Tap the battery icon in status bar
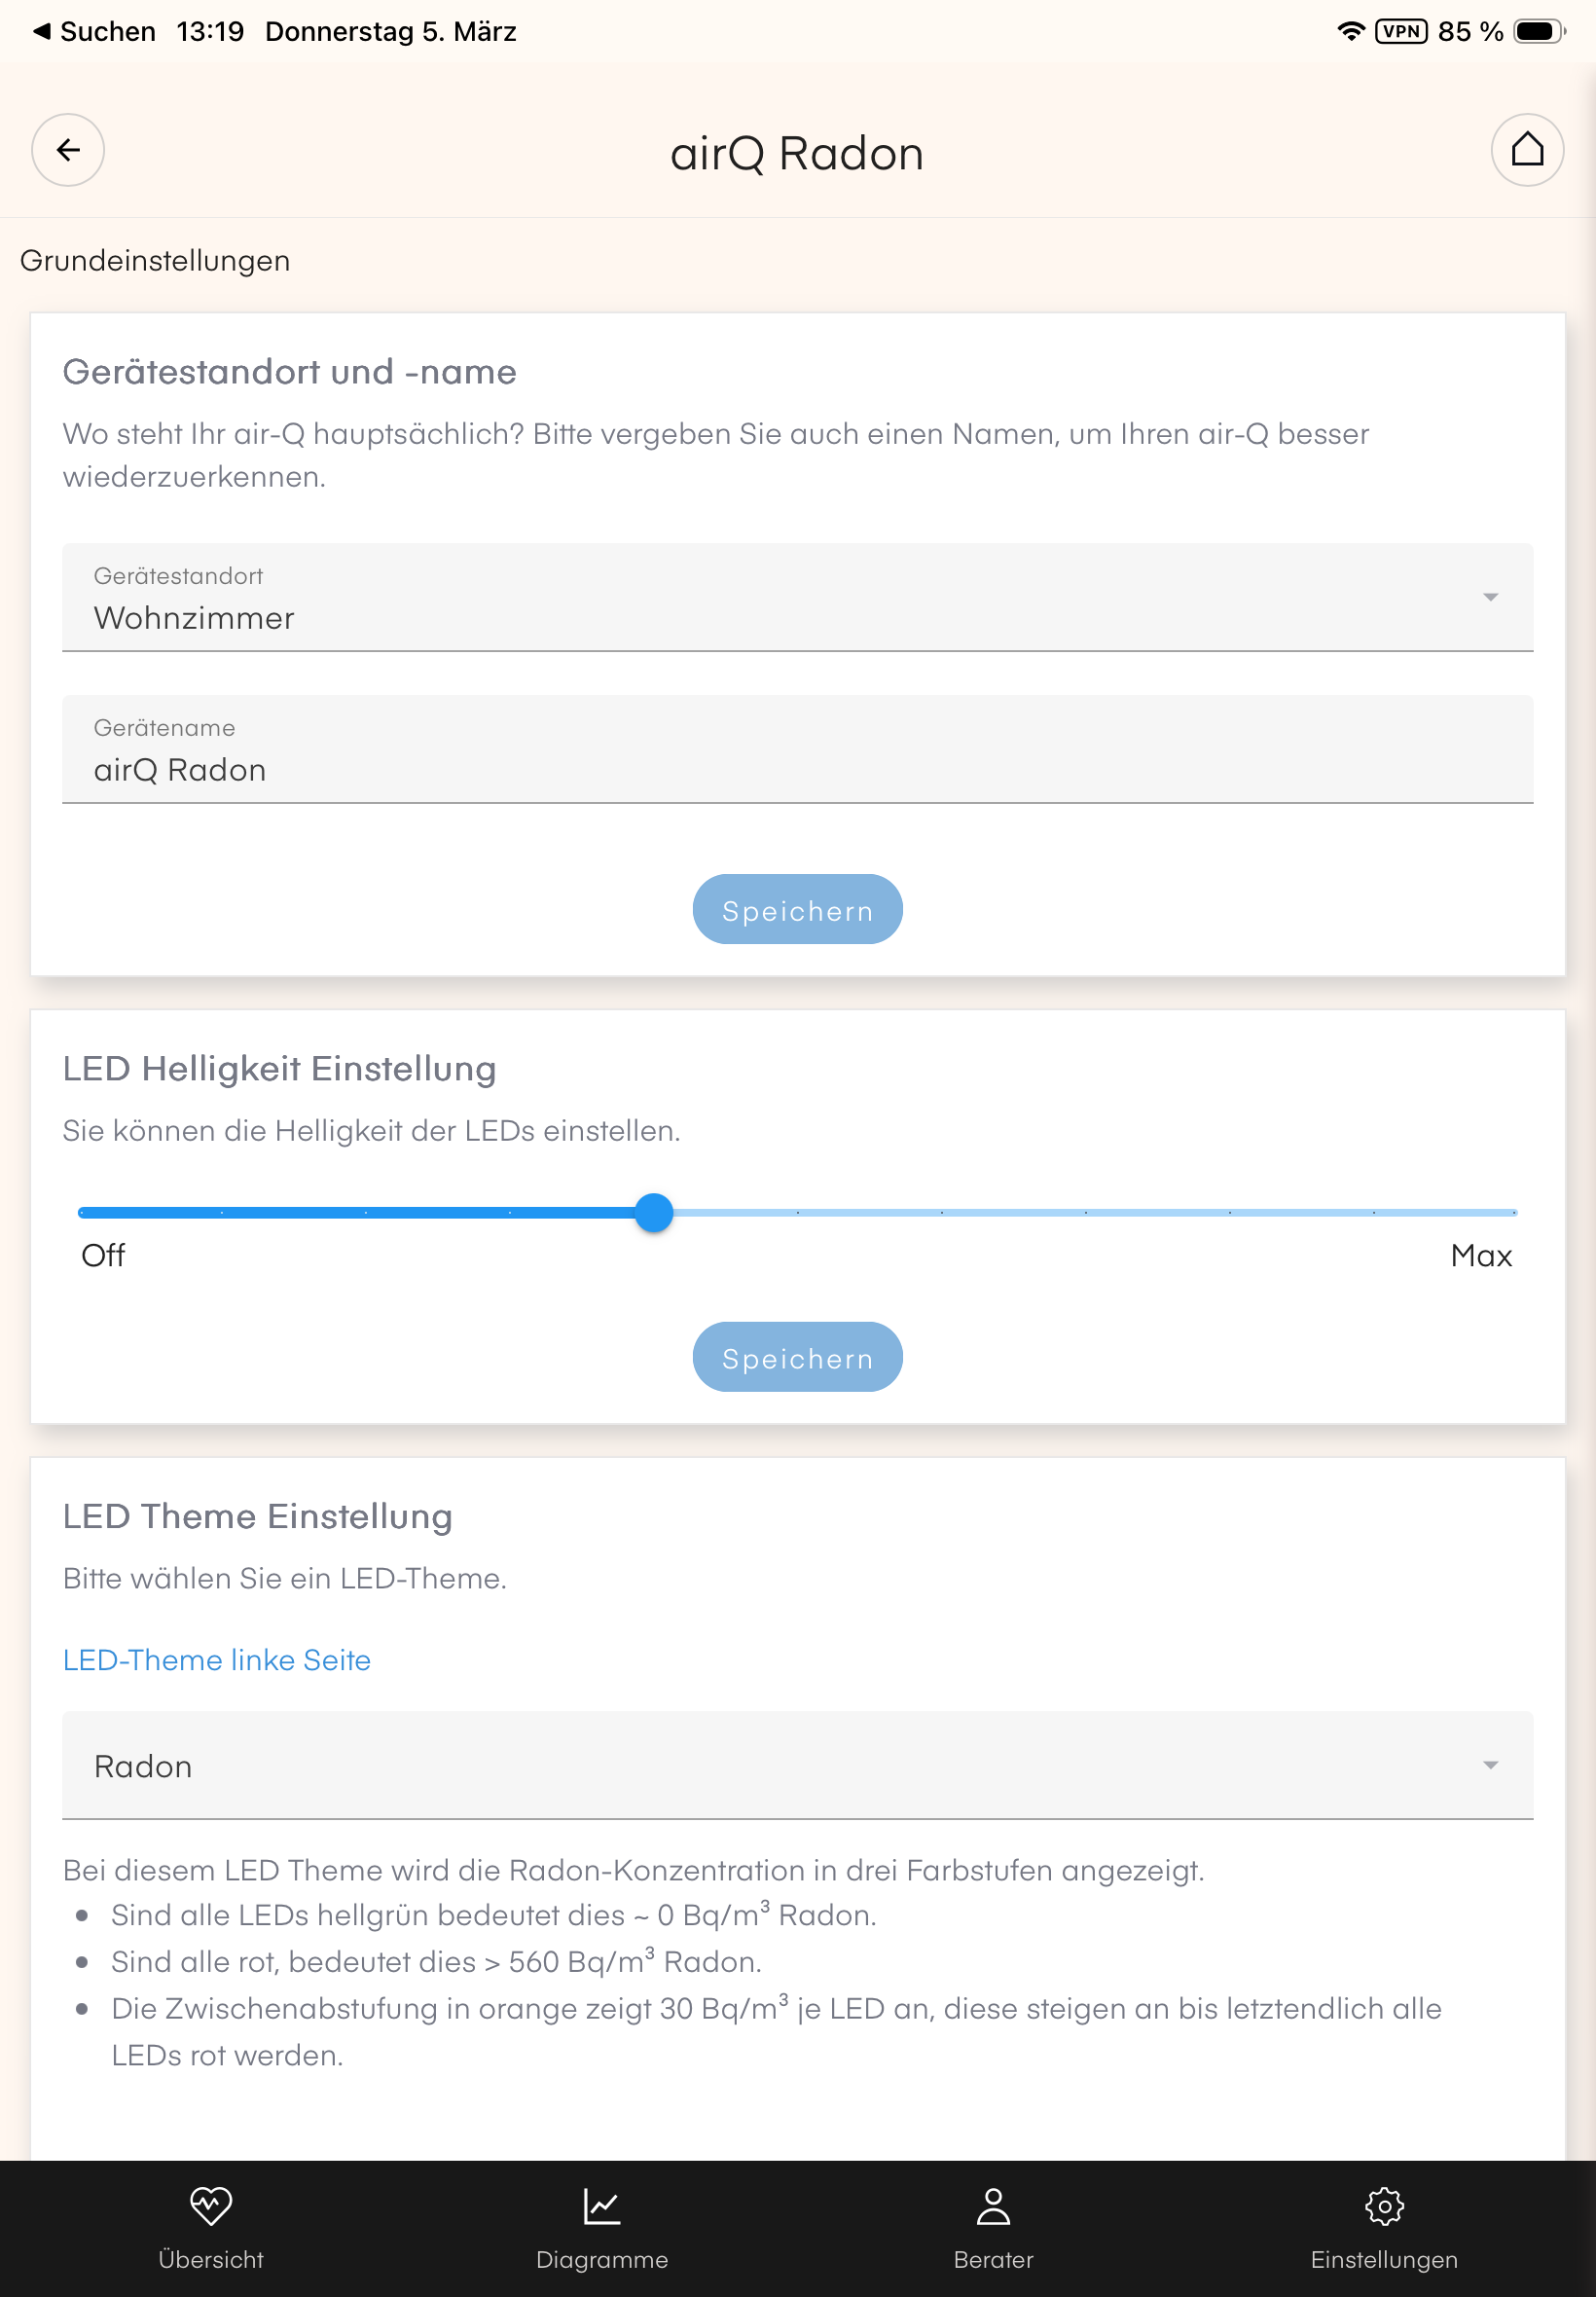This screenshot has height=2297, width=1596. [1538, 31]
